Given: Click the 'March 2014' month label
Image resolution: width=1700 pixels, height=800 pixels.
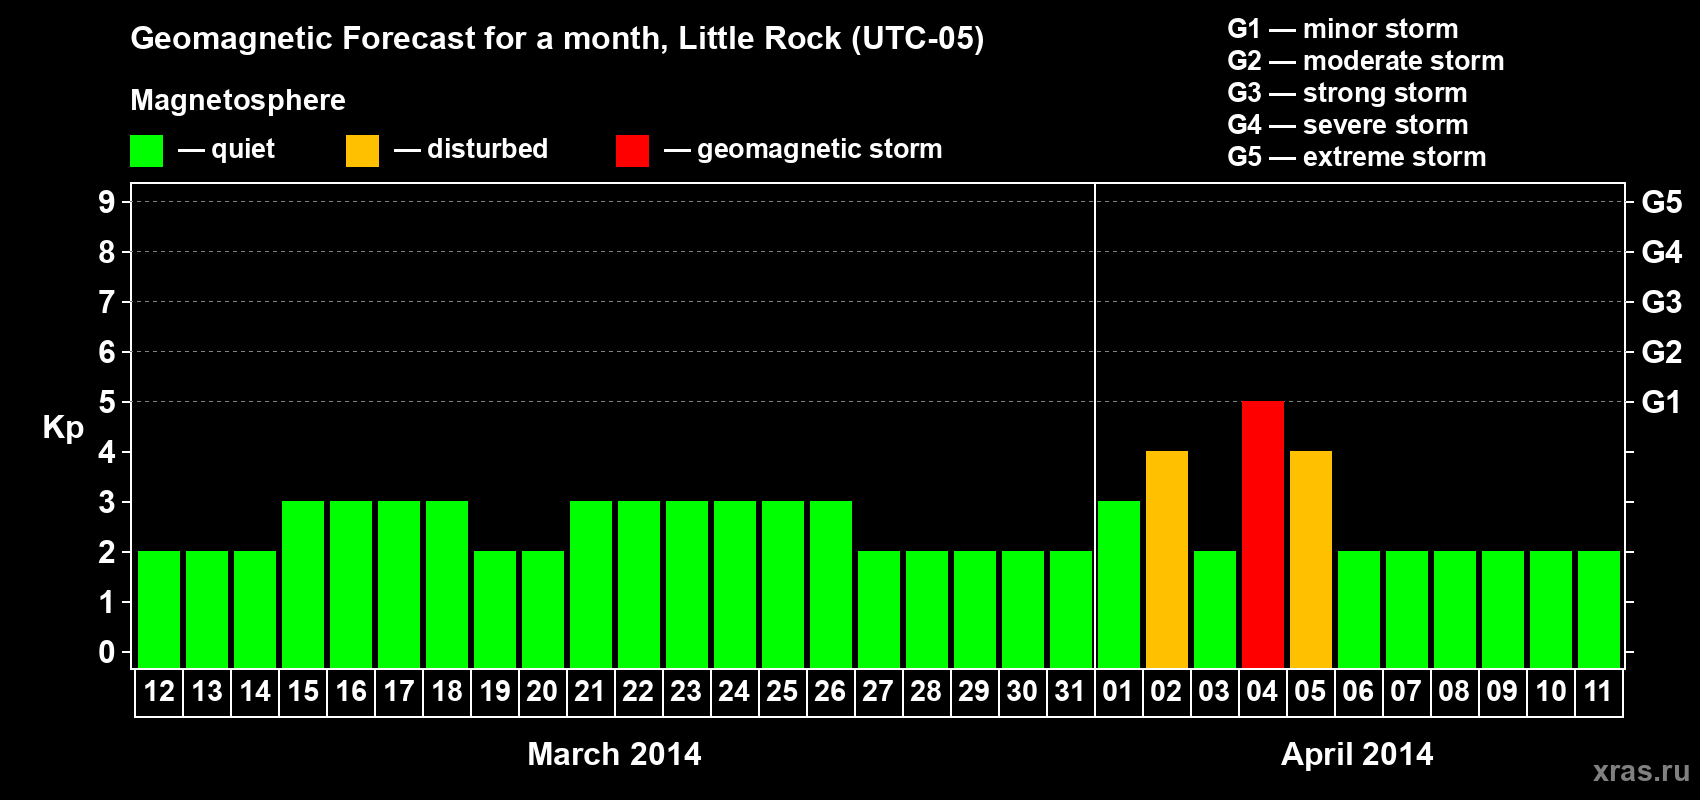Looking at the screenshot, I should pos(614,754).
